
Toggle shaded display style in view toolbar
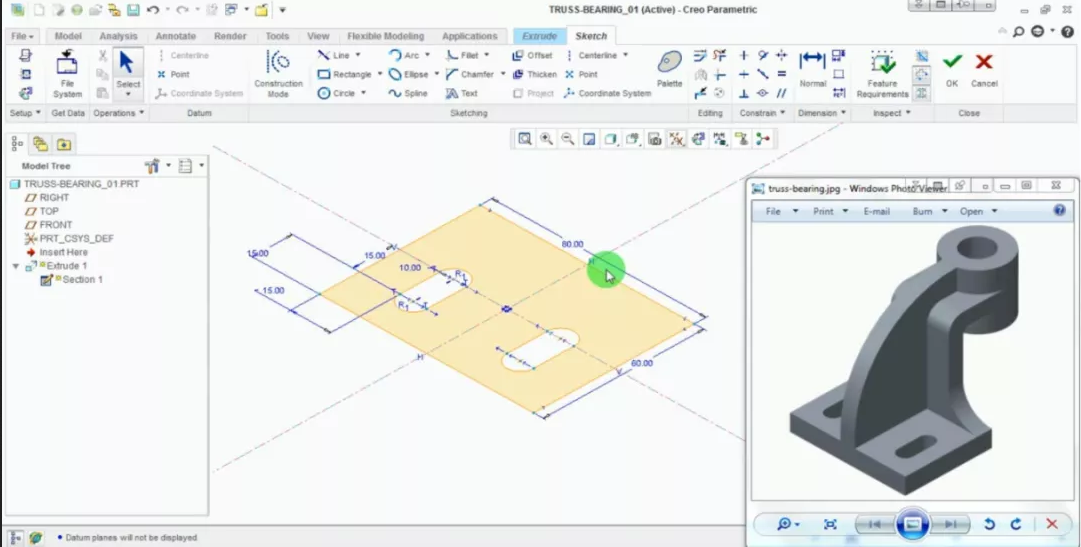coord(611,139)
